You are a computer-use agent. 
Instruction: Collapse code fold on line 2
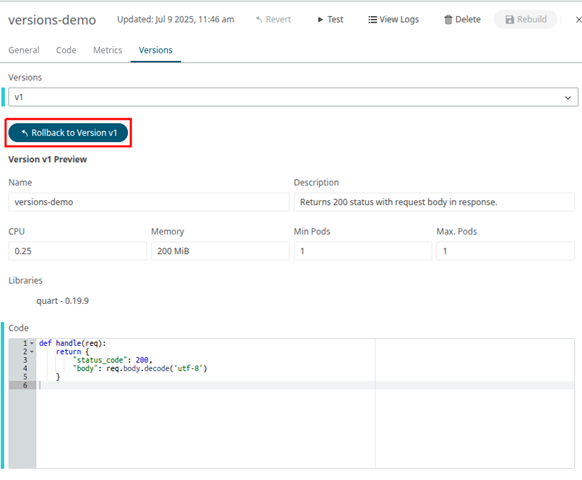32,352
